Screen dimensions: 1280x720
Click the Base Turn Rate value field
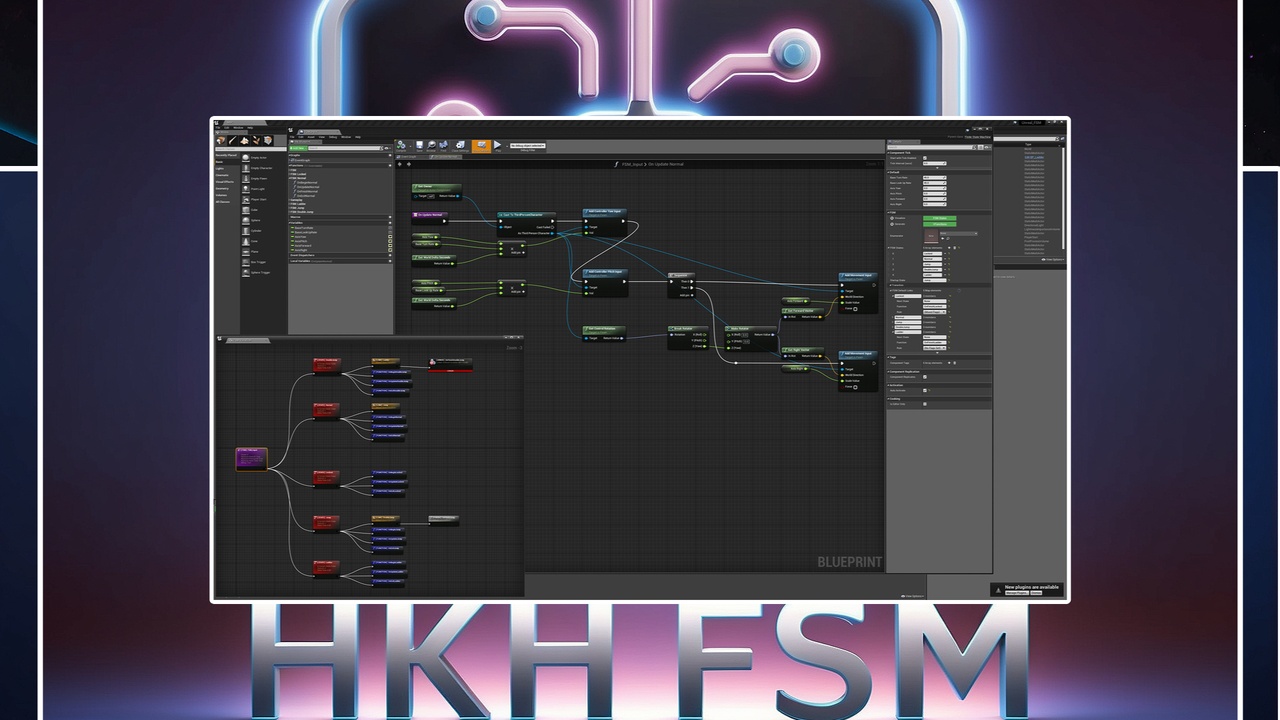[x=934, y=178]
